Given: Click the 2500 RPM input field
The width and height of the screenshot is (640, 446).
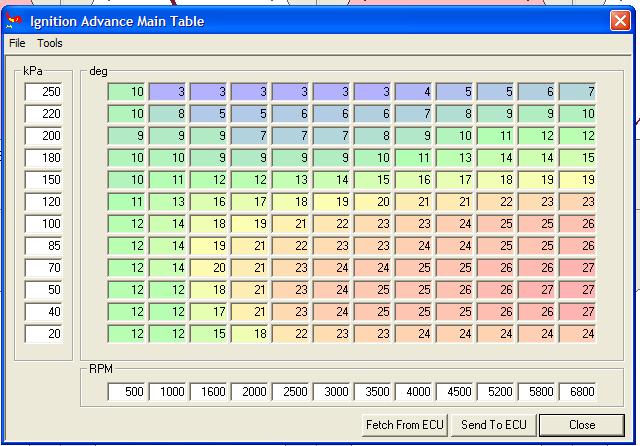Looking at the screenshot, I should pyautogui.click(x=290, y=392).
